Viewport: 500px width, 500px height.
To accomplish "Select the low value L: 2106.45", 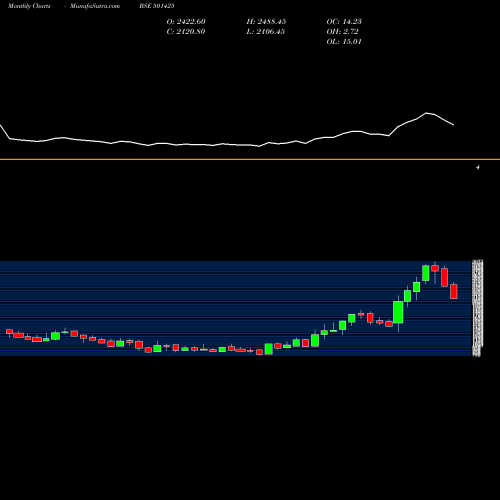I will (x=266, y=32).
